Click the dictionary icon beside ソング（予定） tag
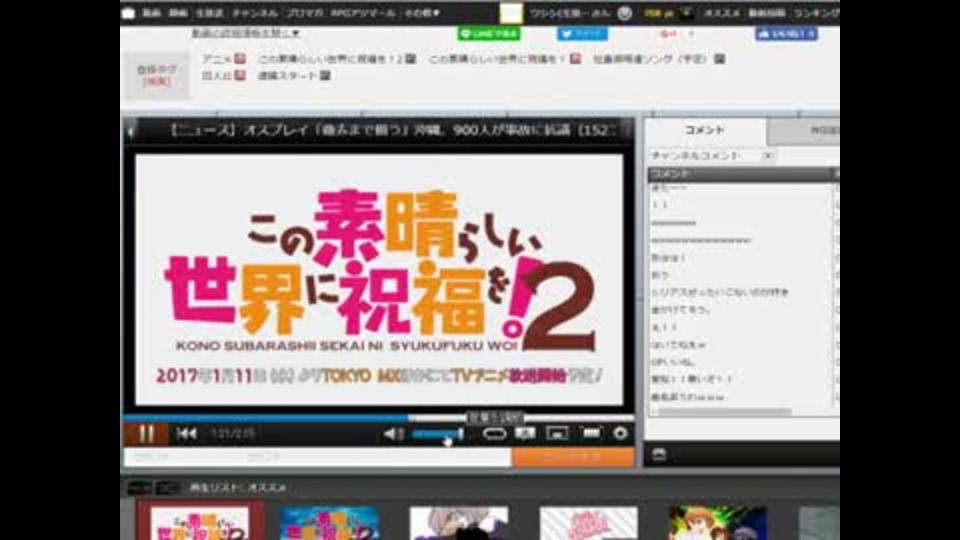The image size is (960, 540). pyautogui.click(x=719, y=59)
